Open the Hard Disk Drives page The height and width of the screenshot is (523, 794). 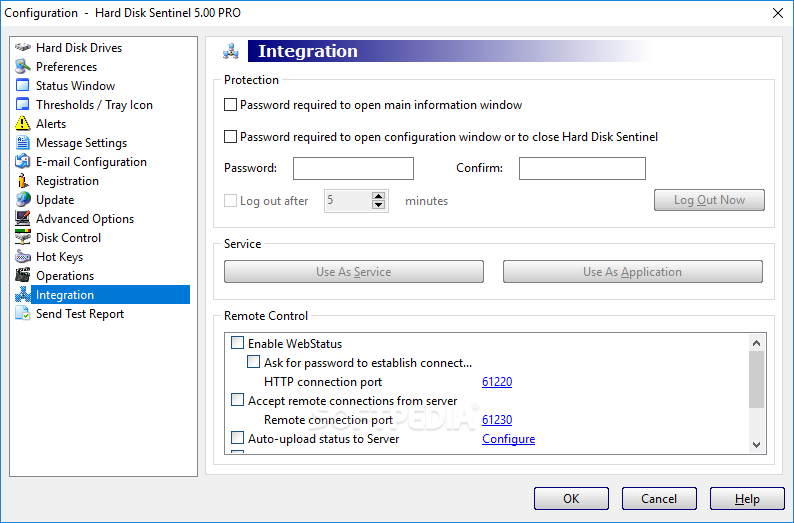click(79, 48)
